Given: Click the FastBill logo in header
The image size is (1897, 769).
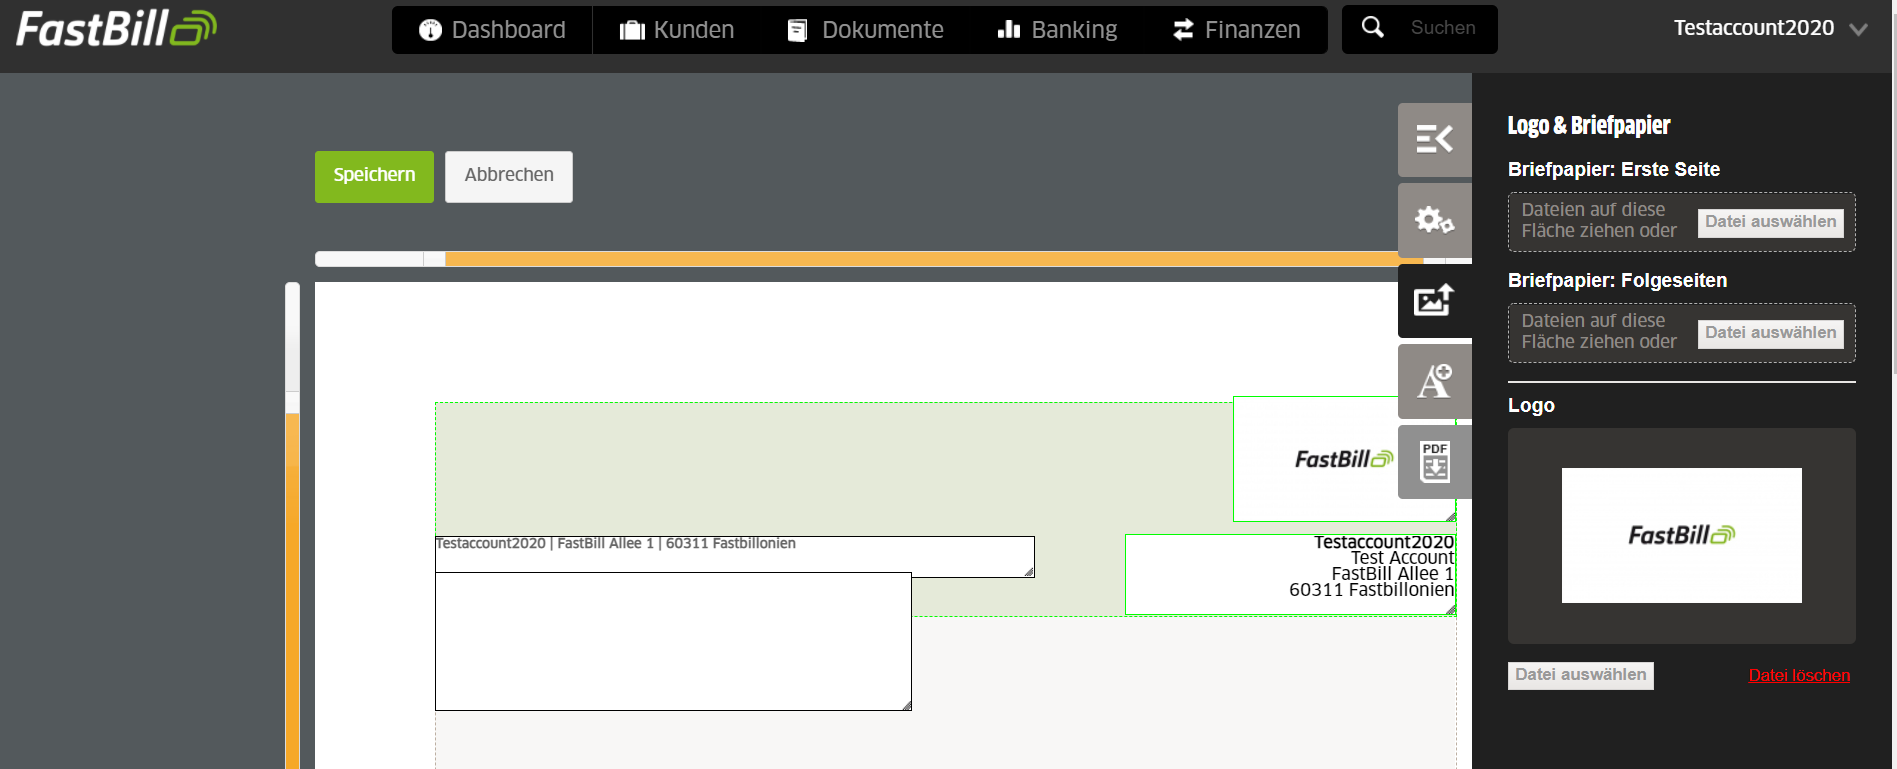Looking at the screenshot, I should pyautogui.click(x=116, y=28).
